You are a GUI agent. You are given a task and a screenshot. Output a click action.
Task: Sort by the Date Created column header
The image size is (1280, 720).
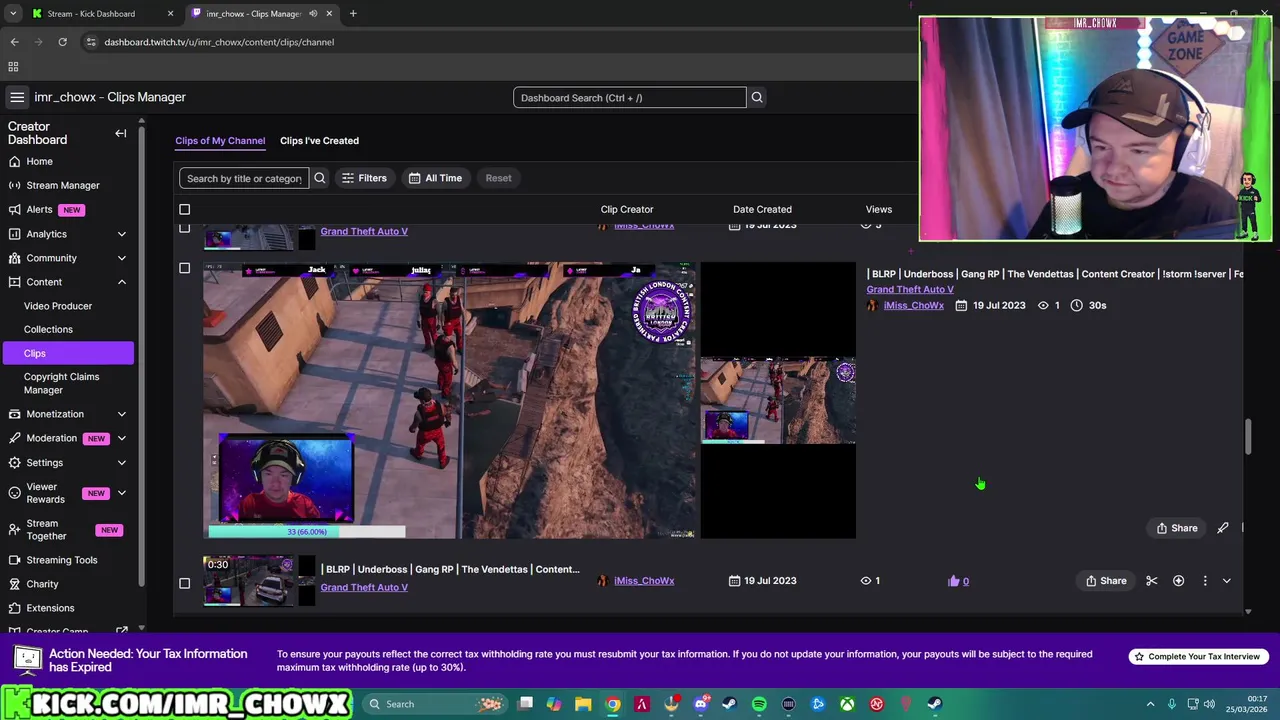762,209
